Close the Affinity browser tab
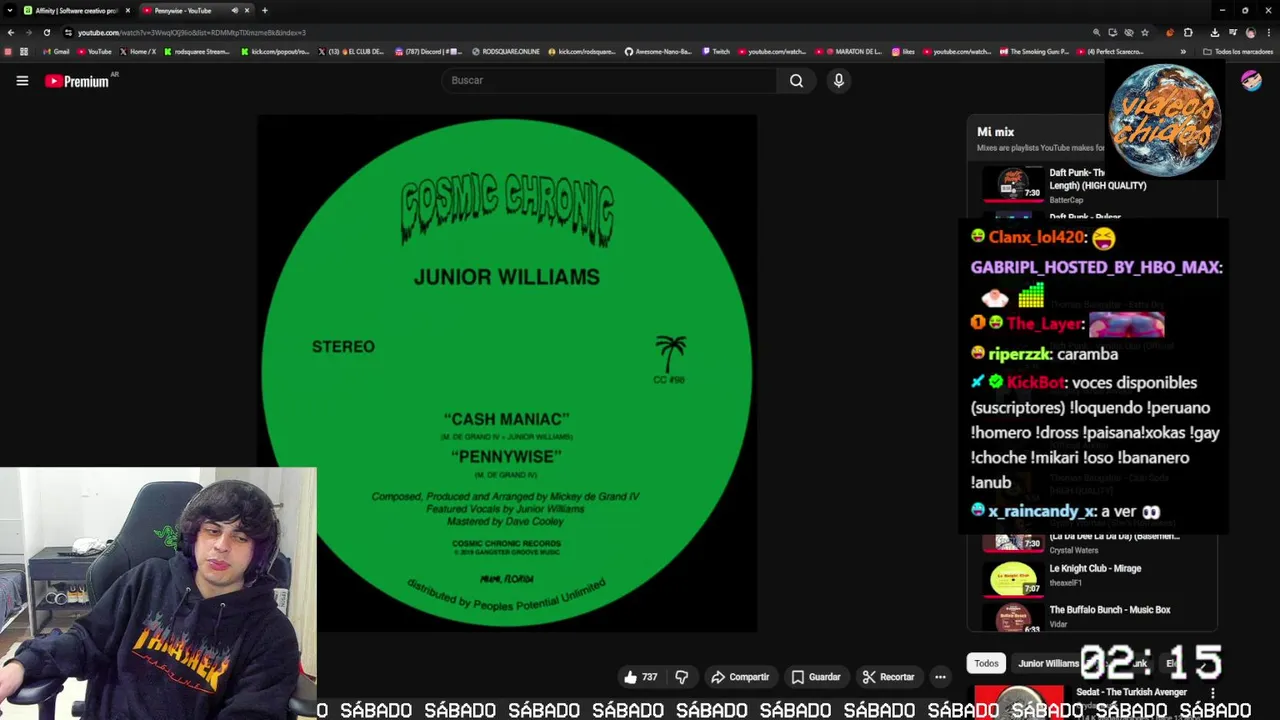This screenshot has height=720, width=1280. 127,10
